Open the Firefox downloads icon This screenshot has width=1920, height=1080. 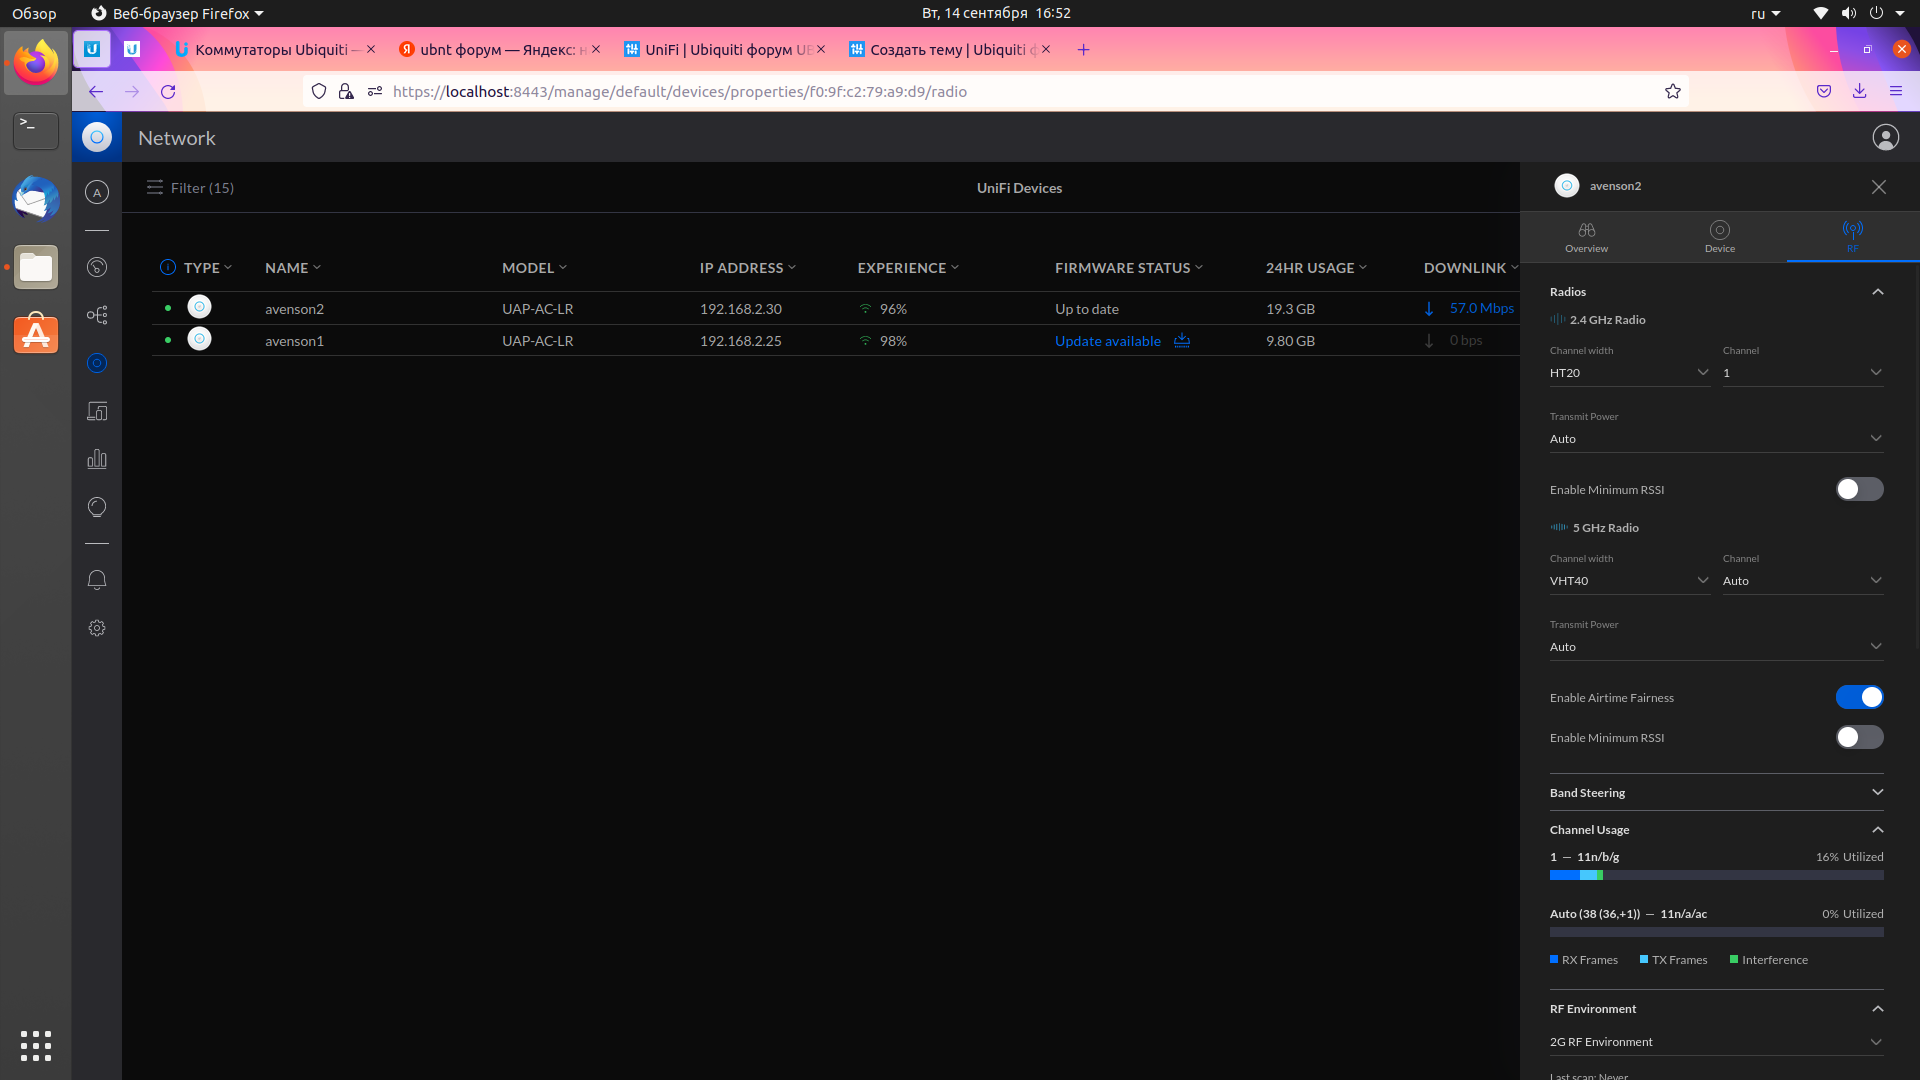coord(1860,91)
